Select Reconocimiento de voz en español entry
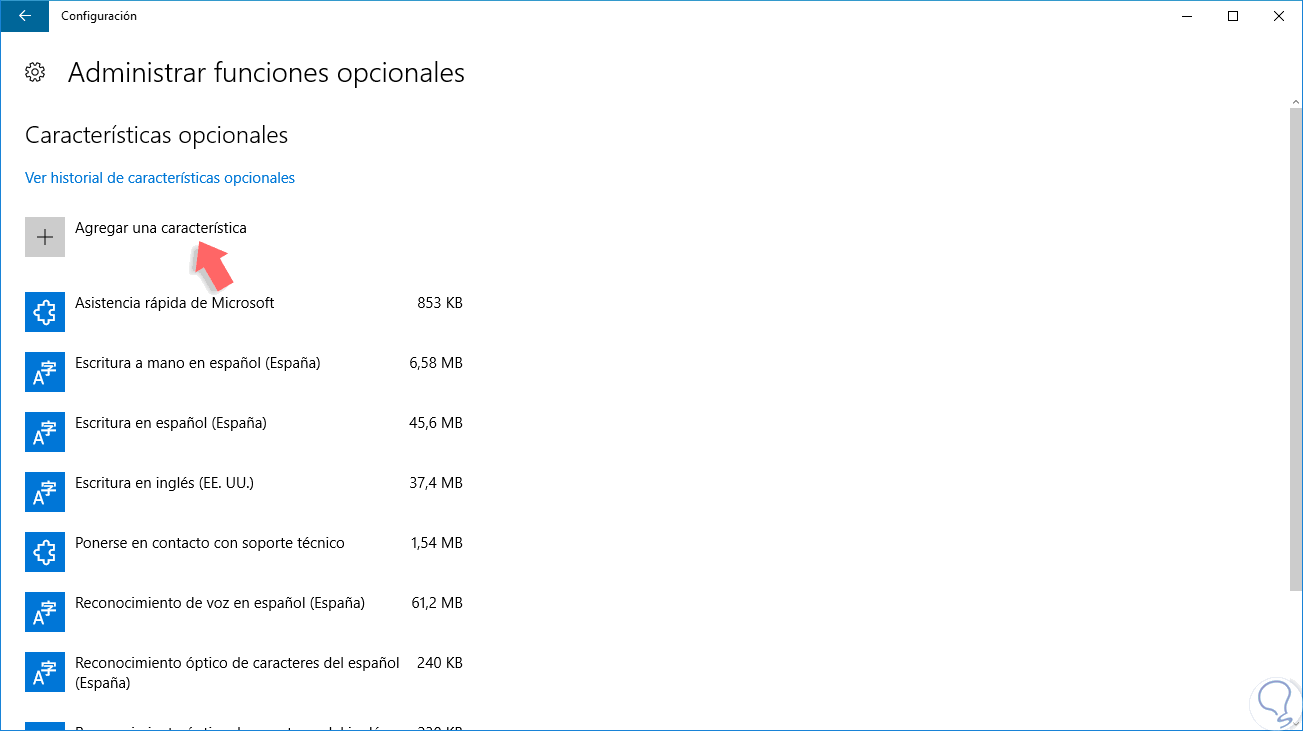The height and width of the screenshot is (731, 1303). tap(220, 603)
